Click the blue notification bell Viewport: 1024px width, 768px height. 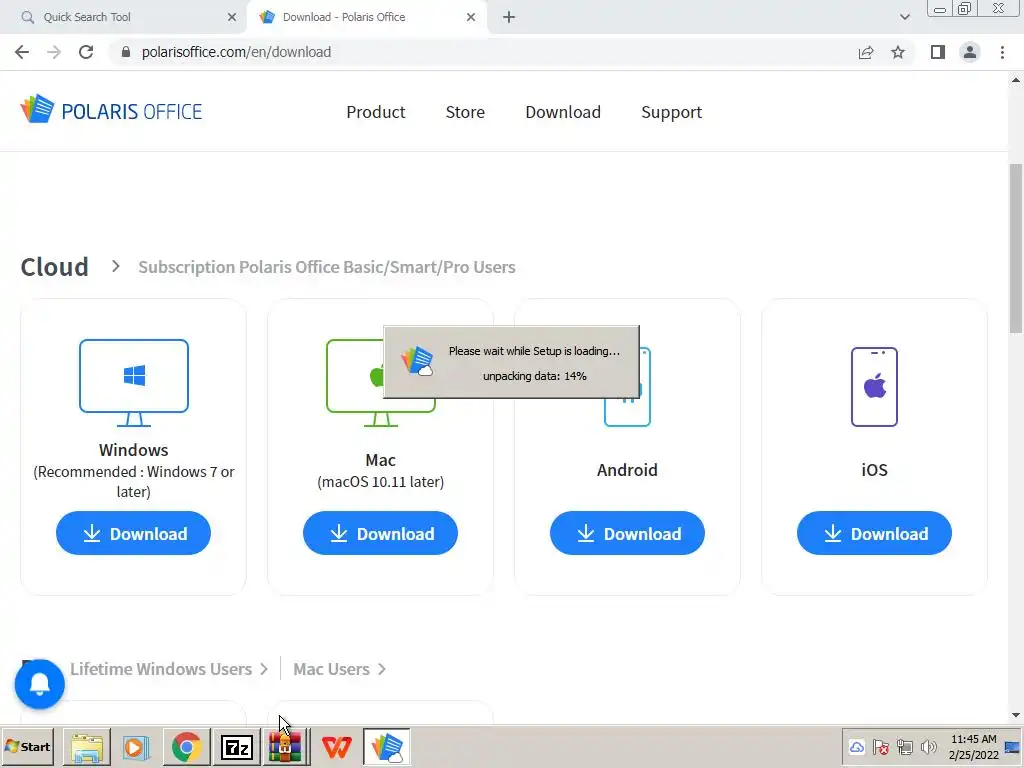coord(39,684)
